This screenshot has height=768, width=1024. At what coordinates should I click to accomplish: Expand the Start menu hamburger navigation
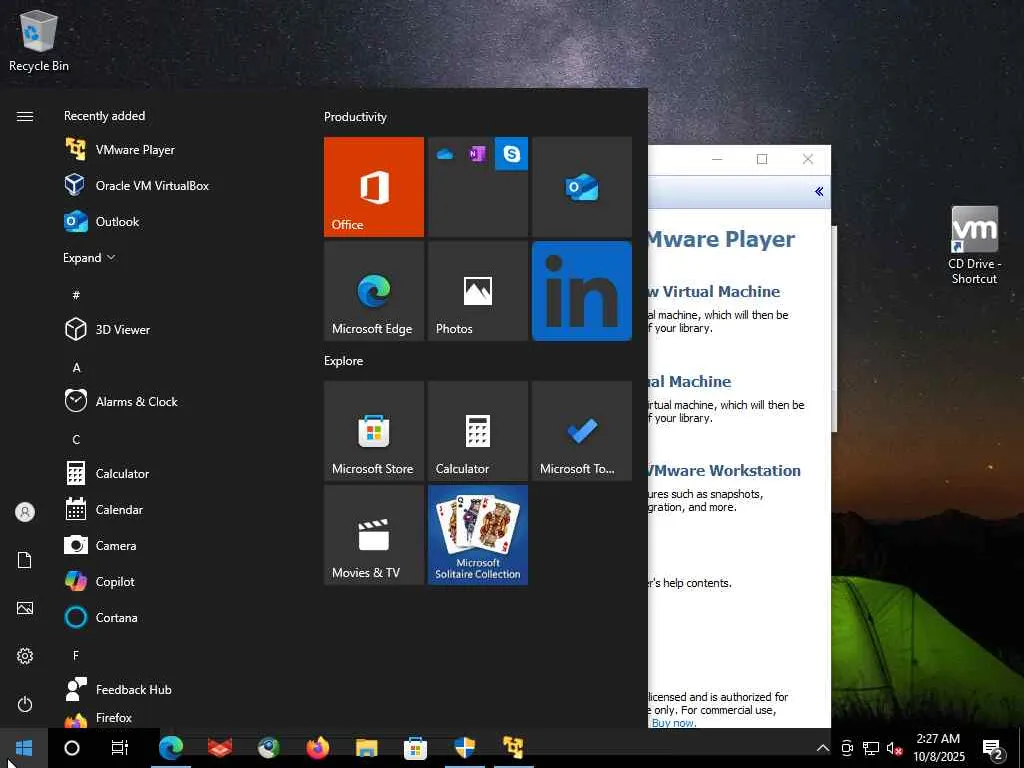tap(25, 117)
